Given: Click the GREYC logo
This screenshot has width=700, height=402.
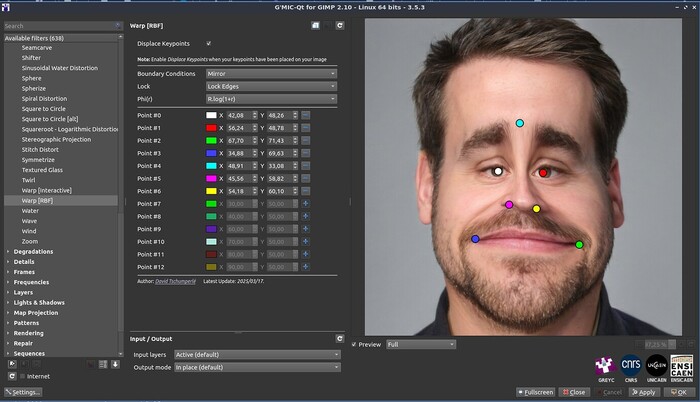Looking at the screenshot, I should click(604, 367).
